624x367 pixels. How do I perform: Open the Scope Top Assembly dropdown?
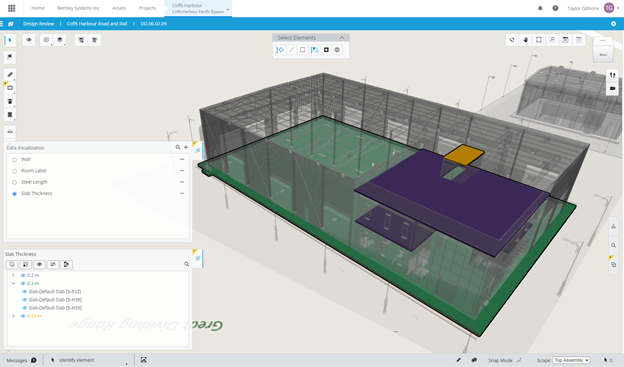tap(571, 360)
